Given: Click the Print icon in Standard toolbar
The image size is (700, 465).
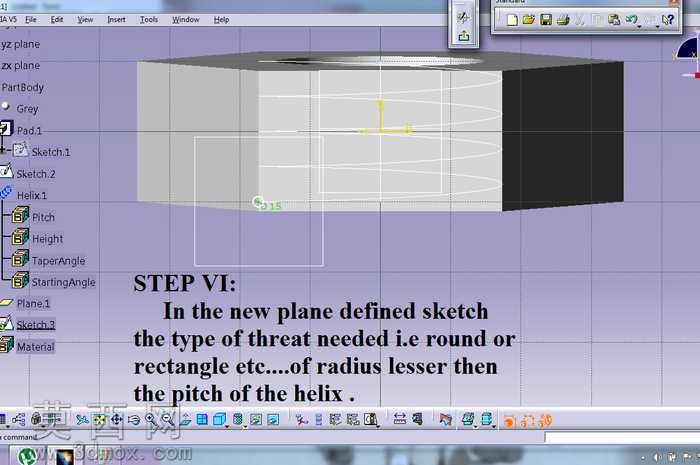Looking at the screenshot, I should (563, 20).
